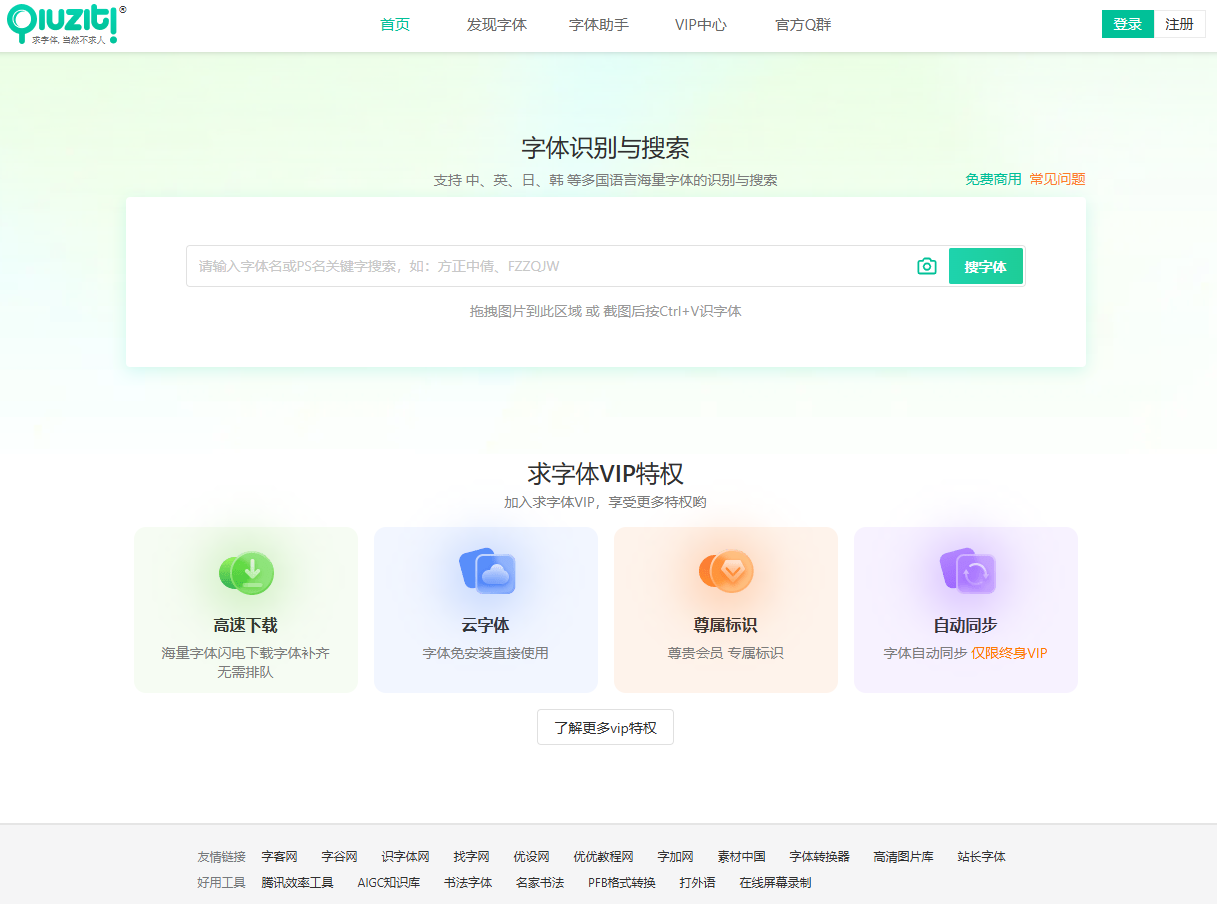Click the orange 尊属标识 diamond icon
1217x904 pixels.
point(726,572)
